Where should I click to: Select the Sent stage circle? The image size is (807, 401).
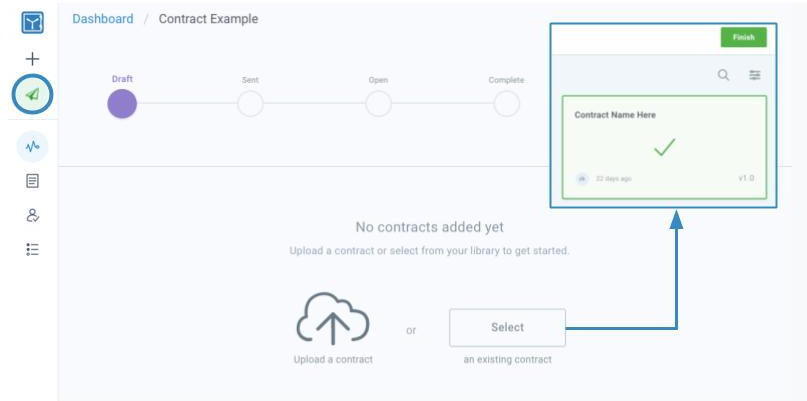click(x=250, y=103)
